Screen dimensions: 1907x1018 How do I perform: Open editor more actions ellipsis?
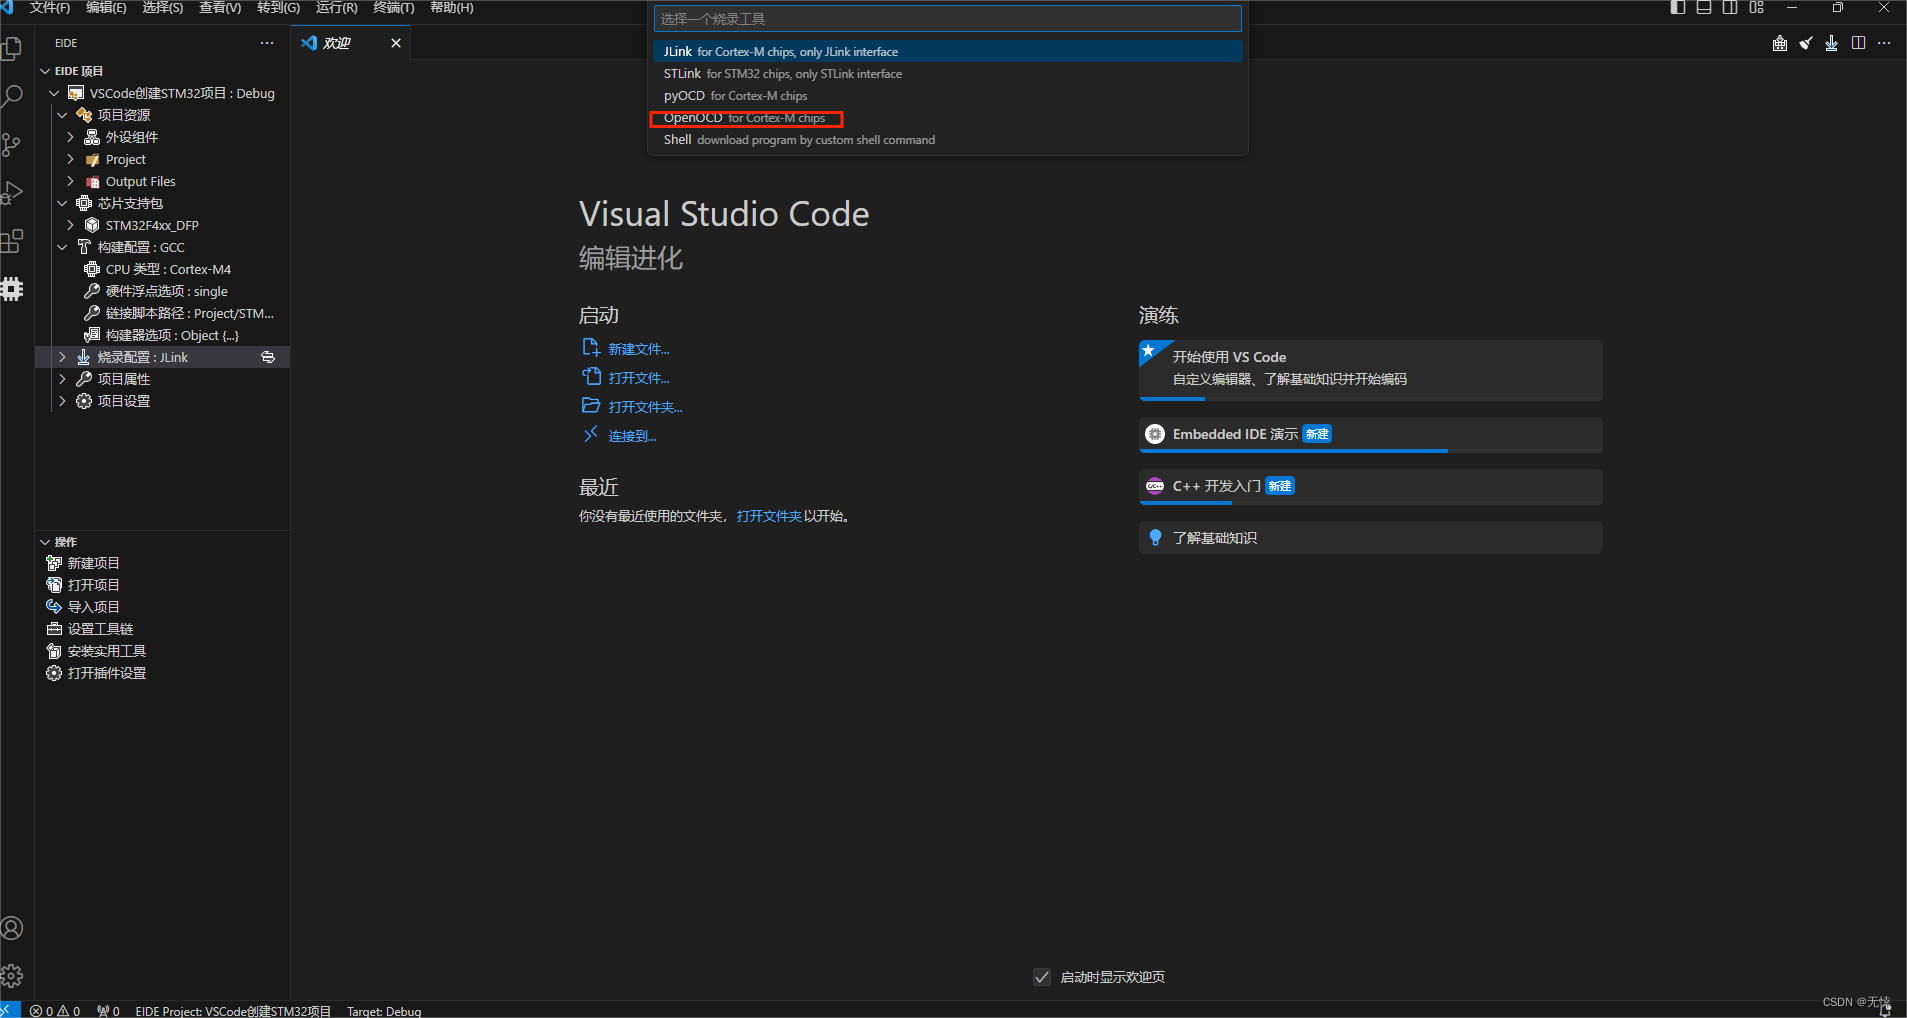[x=1884, y=43]
